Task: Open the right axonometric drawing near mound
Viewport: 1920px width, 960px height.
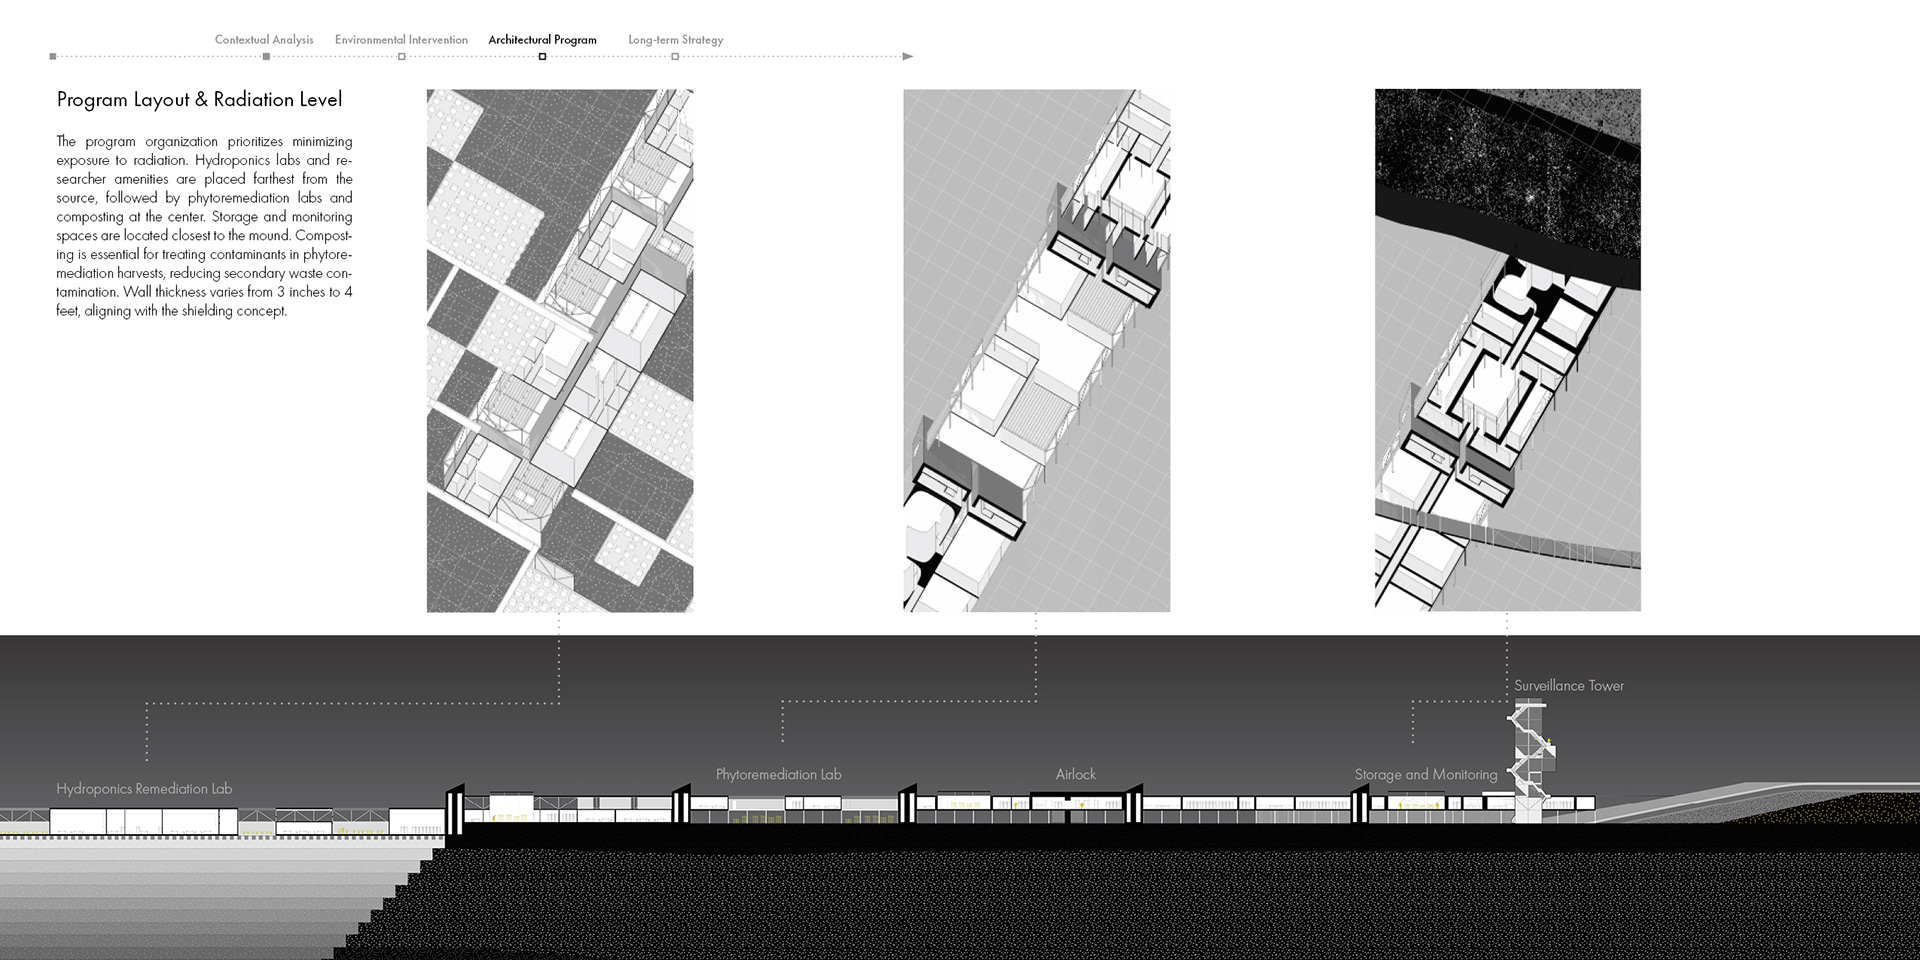Action: (1507, 350)
